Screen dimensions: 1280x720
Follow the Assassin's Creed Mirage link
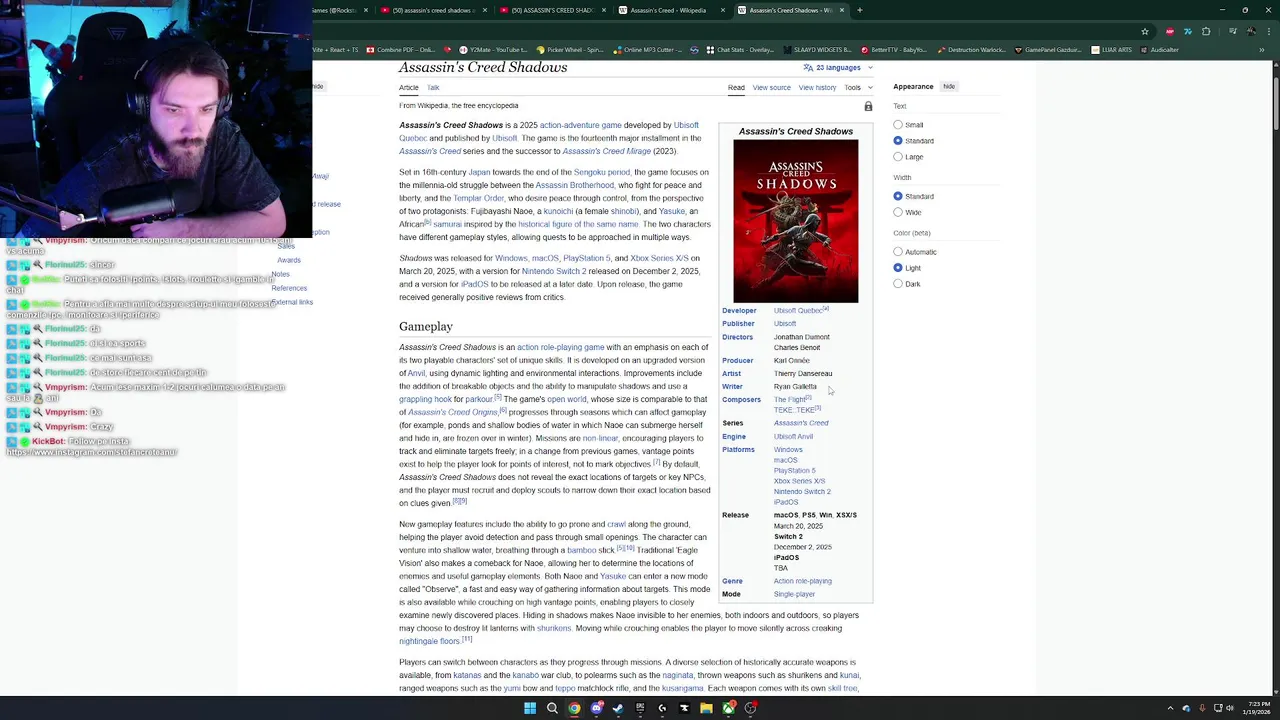606,151
